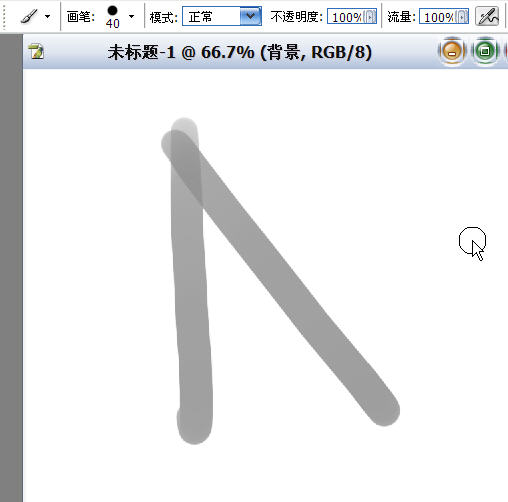Select the 正常 mode text field

pos(212,16)
